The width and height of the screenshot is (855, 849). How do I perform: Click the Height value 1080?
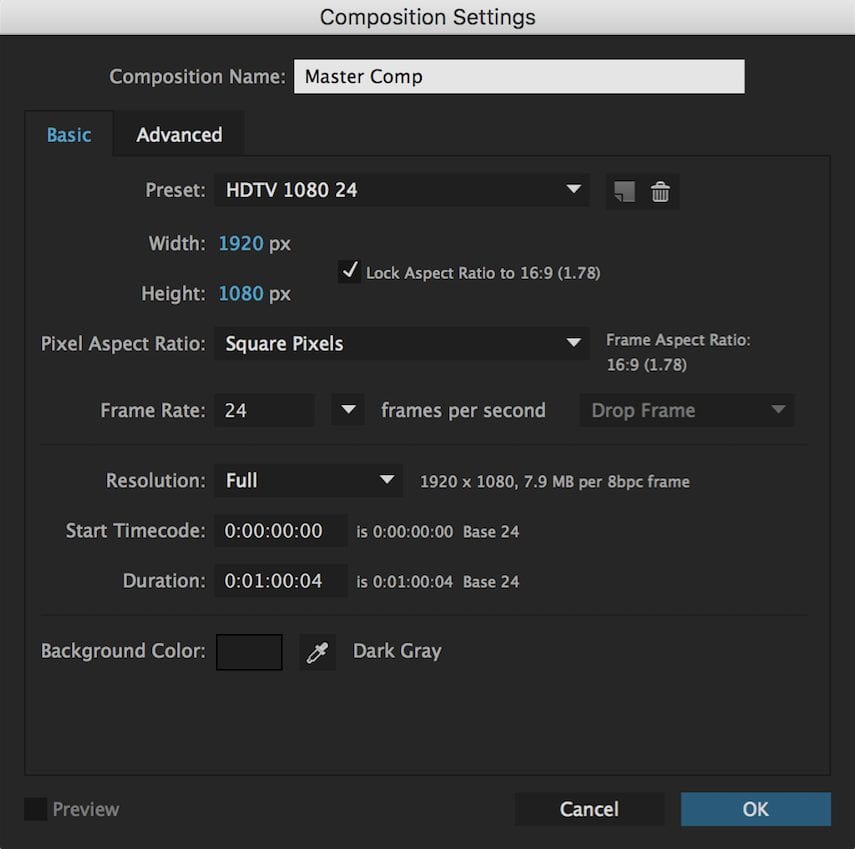[241, 294]
